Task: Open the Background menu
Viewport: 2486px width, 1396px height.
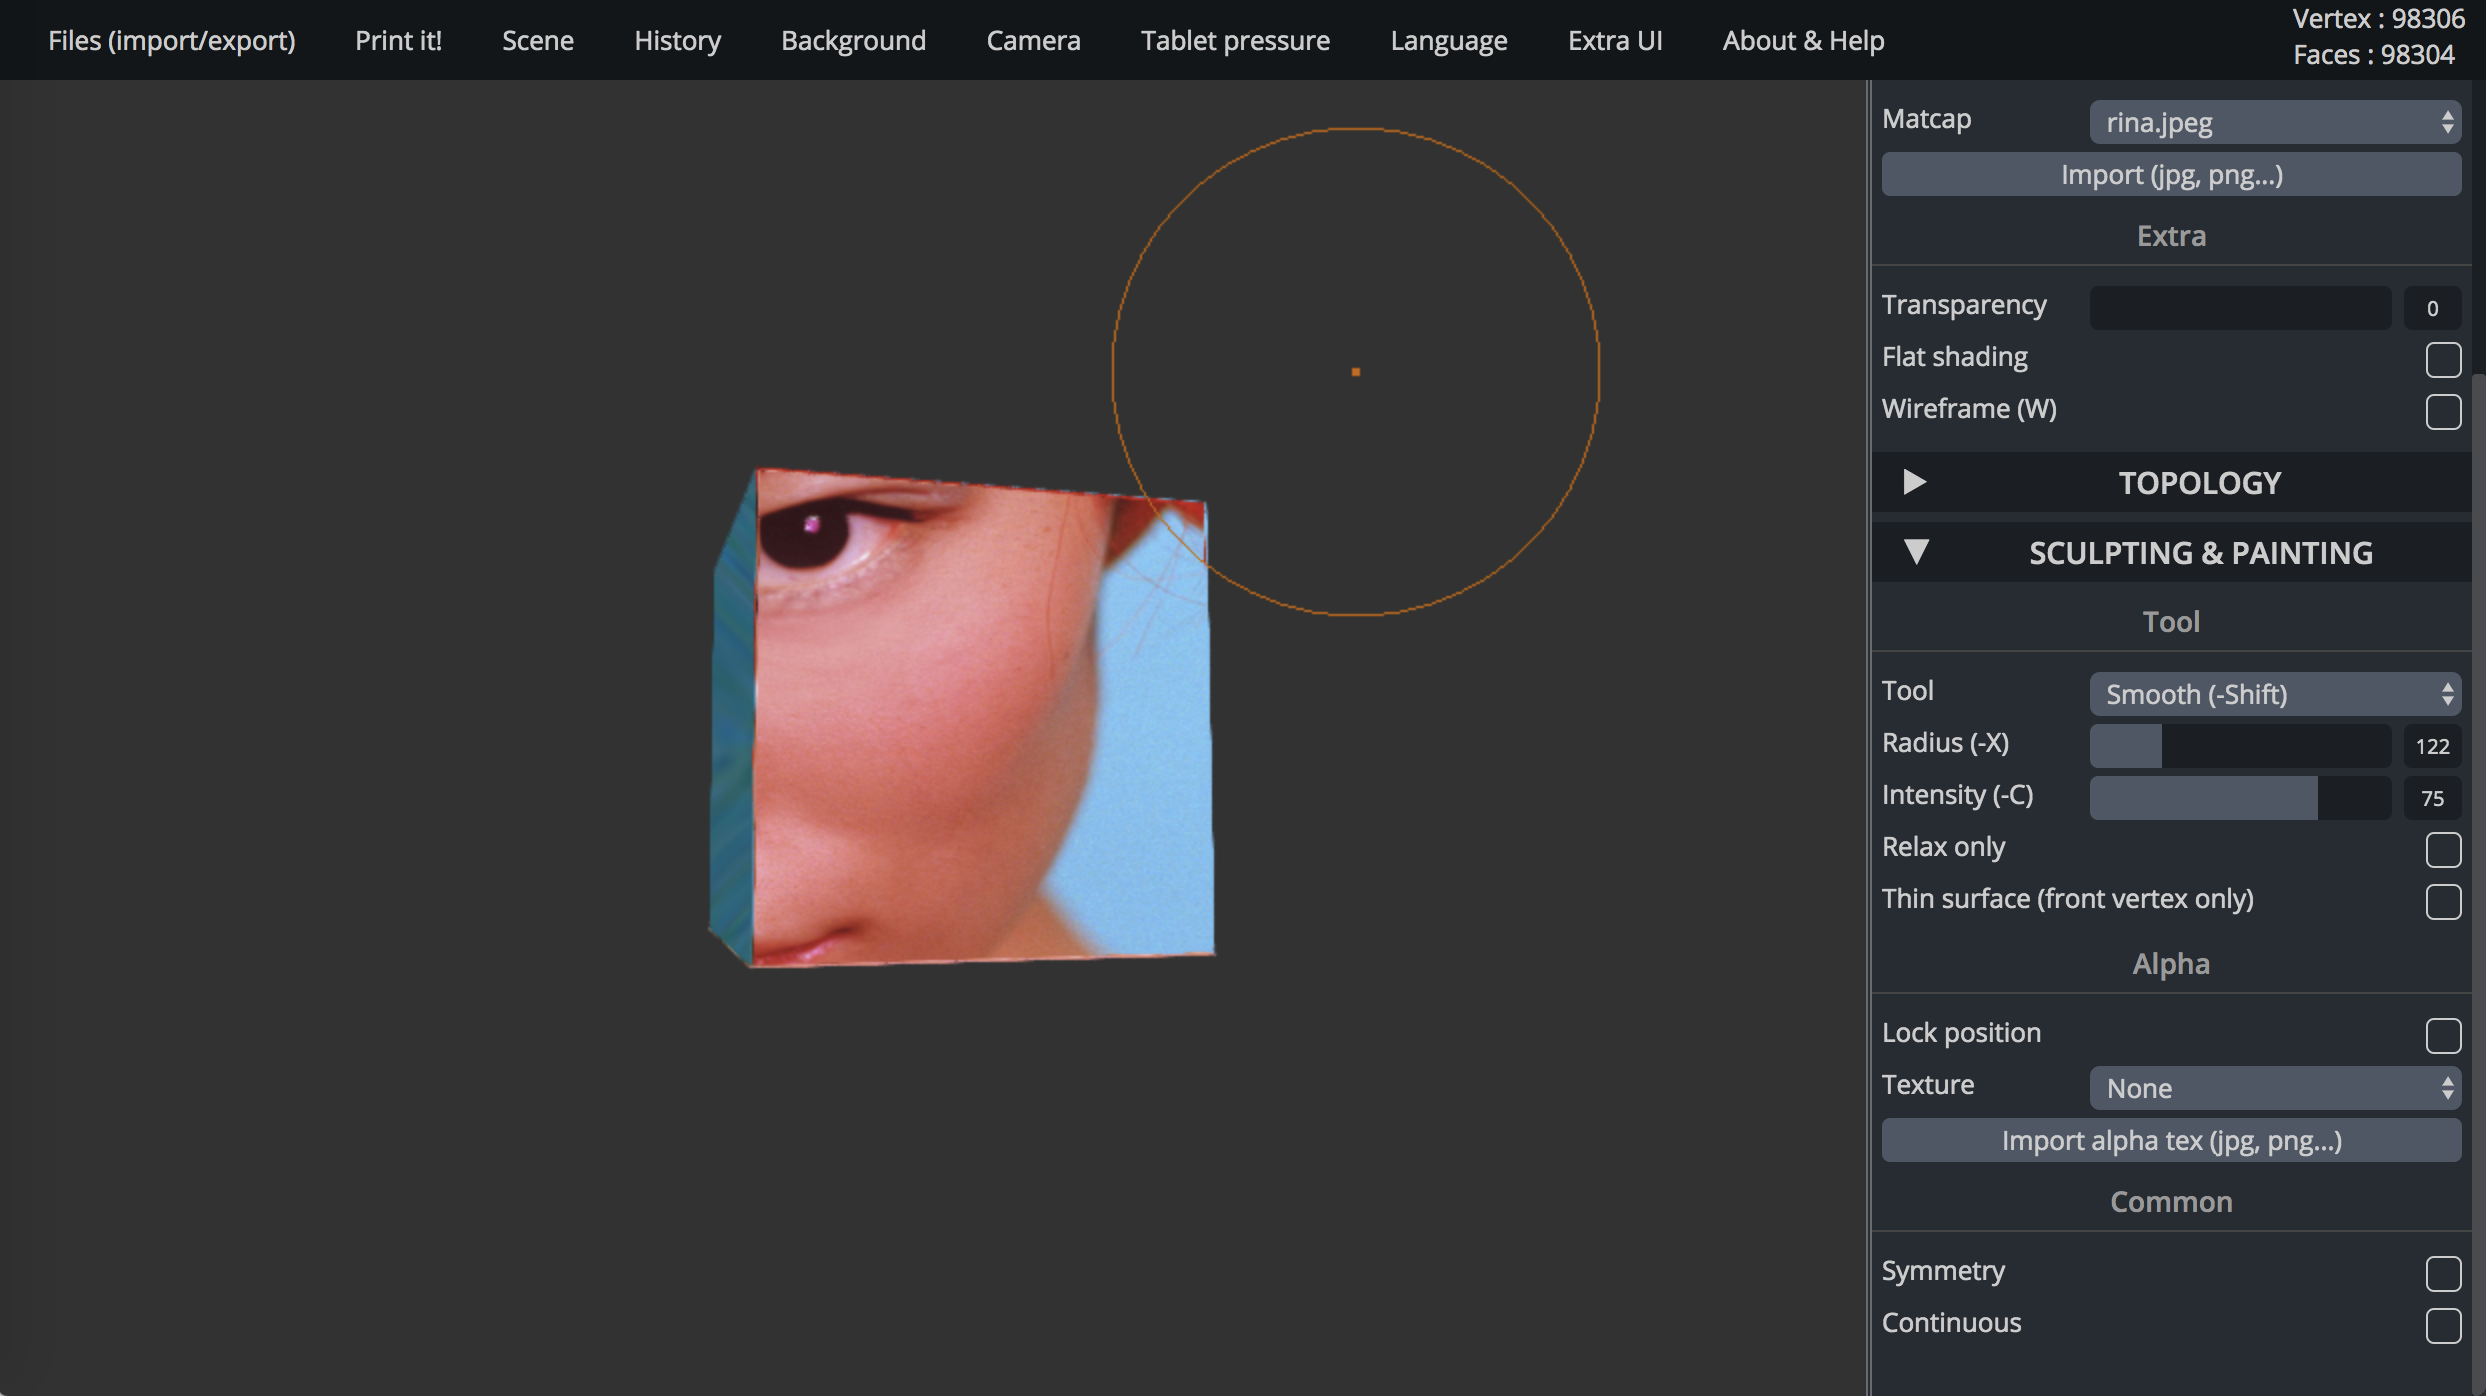Action: [853, 40]
